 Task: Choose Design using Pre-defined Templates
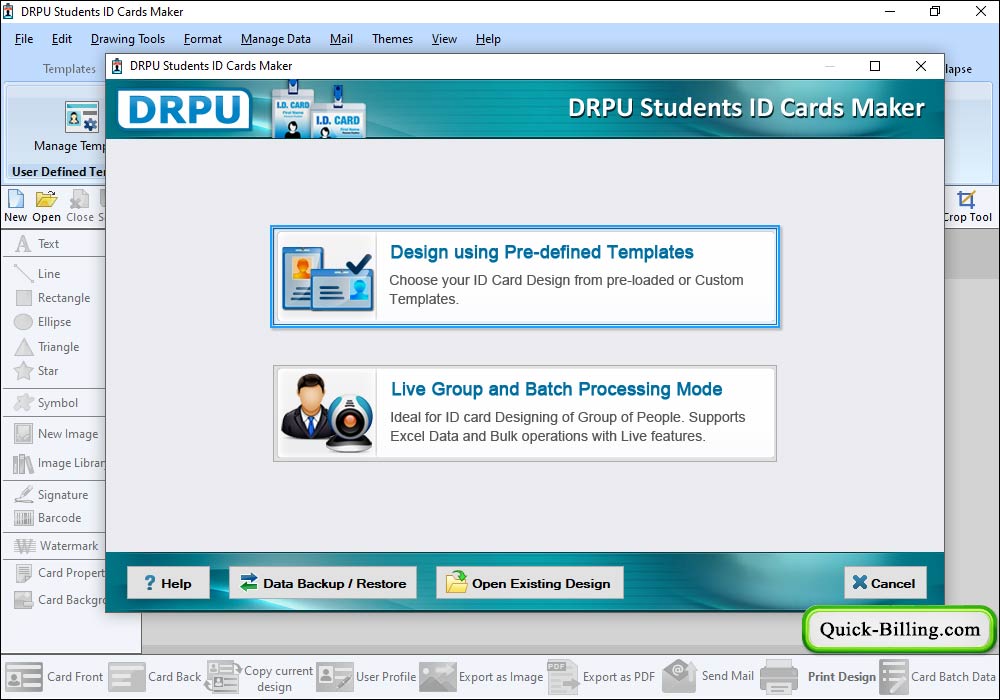(x=525, y=276)
